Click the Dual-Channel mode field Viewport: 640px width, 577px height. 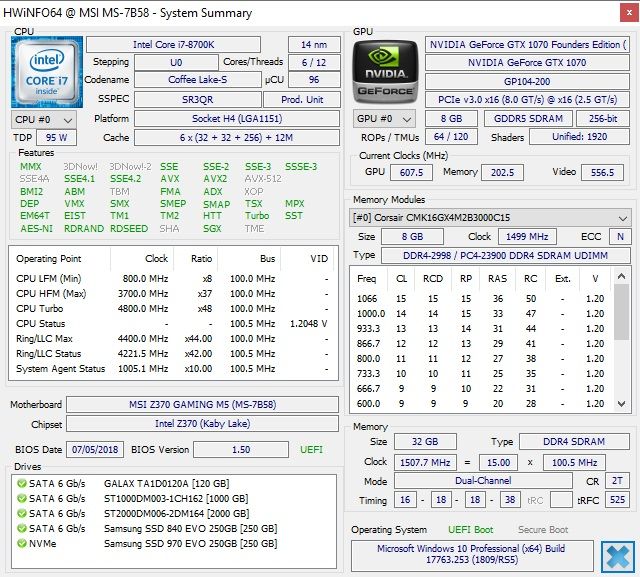(483, 481)
